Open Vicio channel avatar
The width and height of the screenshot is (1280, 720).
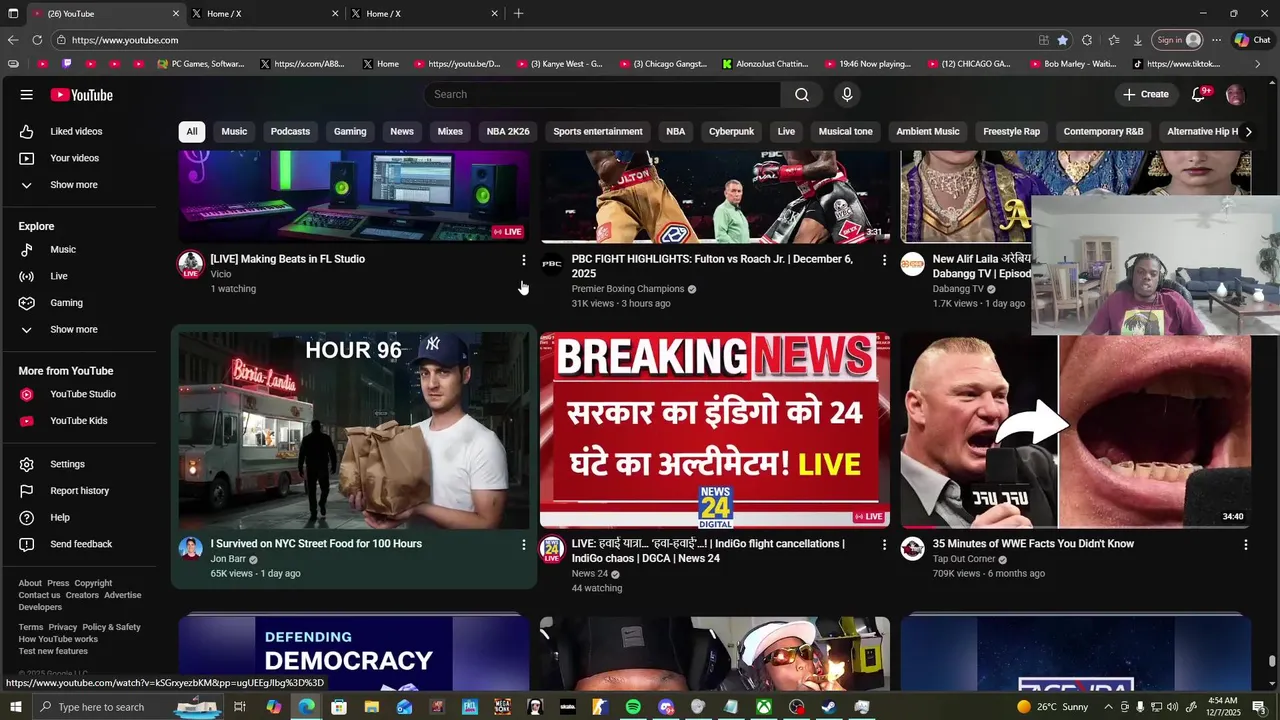[x=190, y=264]
